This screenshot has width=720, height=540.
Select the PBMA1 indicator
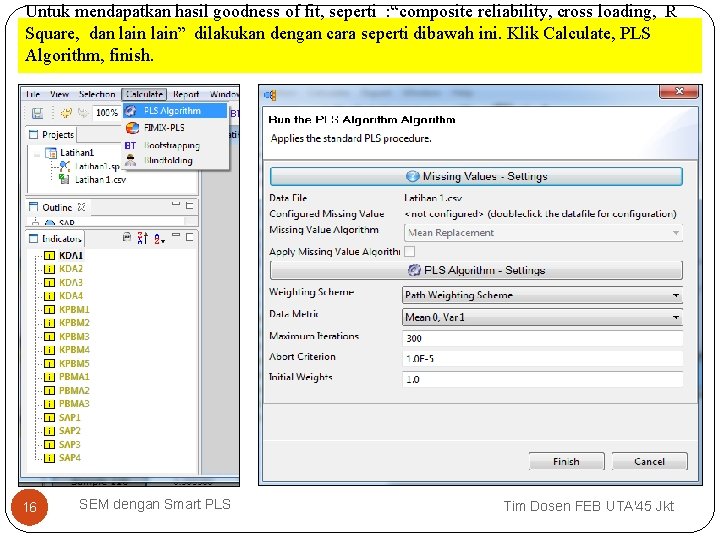coord(74,377)
